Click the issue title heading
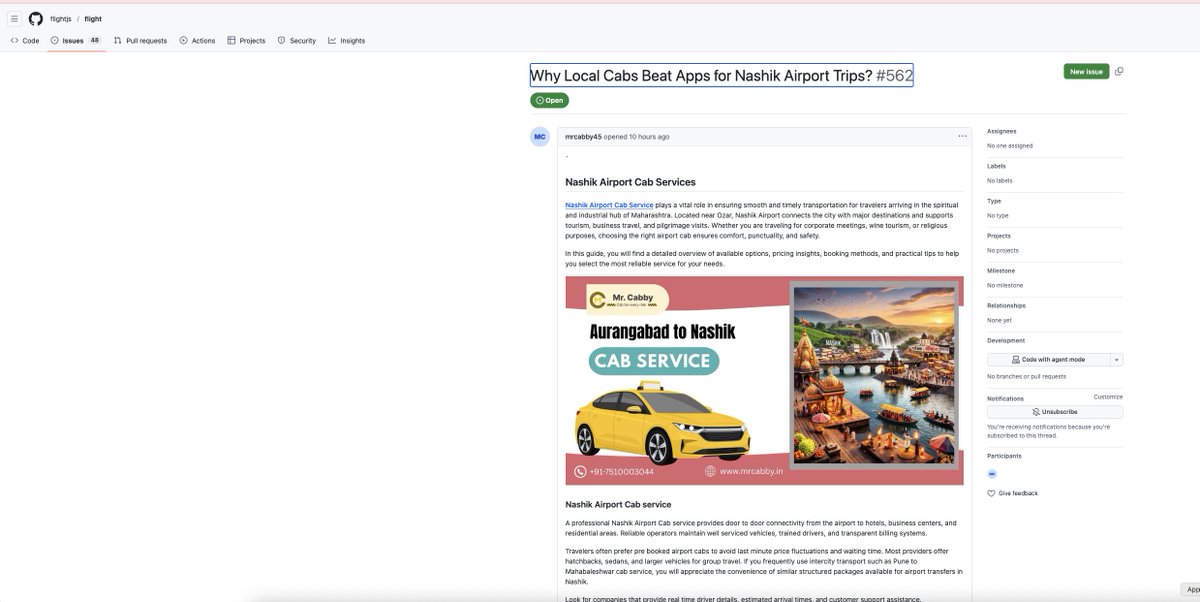Screen dimensions: 1200x602 [x=721, y=75]
